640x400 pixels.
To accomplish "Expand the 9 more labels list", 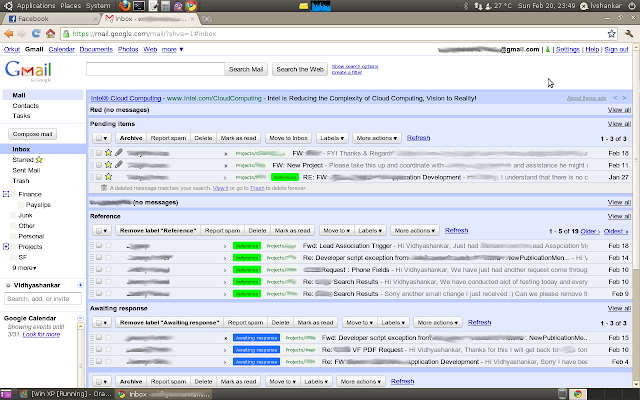I will click(x=24, y=268).
